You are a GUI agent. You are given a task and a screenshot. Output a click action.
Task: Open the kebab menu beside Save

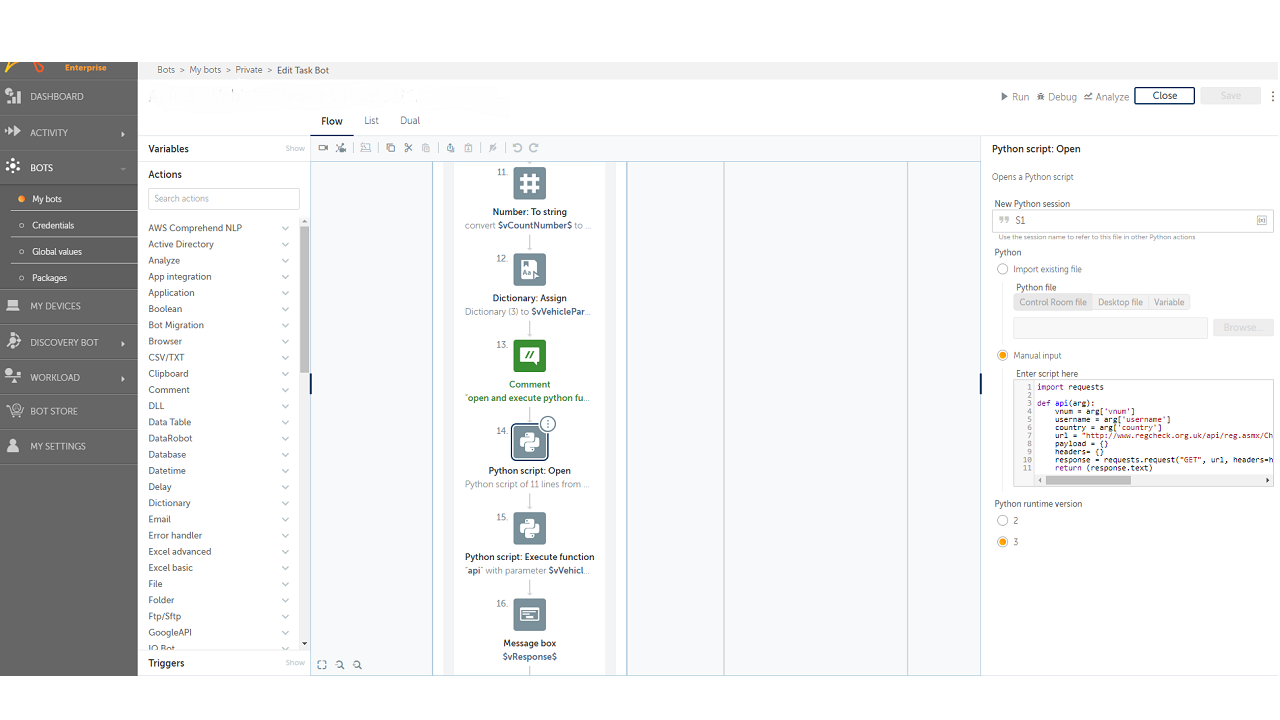[1273, 96]
